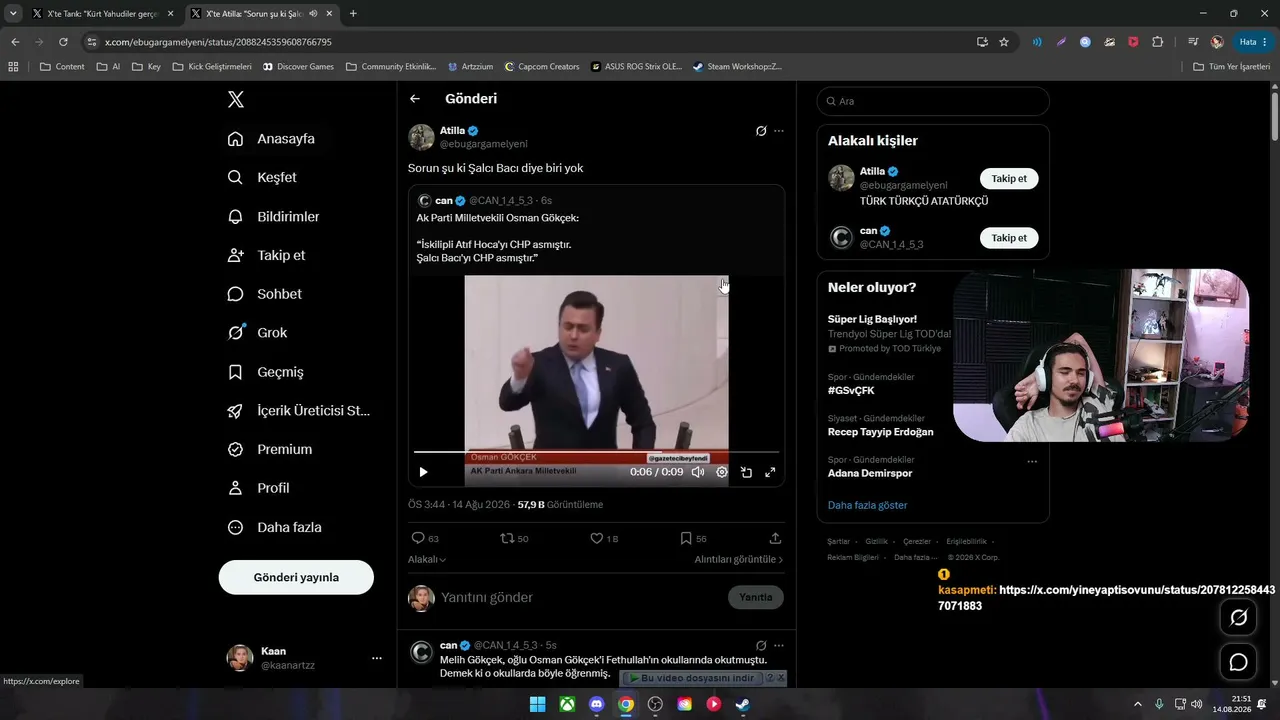Open the Extensions puzzle icon
Screen dimensions: 1280x720
(1158, 42)
